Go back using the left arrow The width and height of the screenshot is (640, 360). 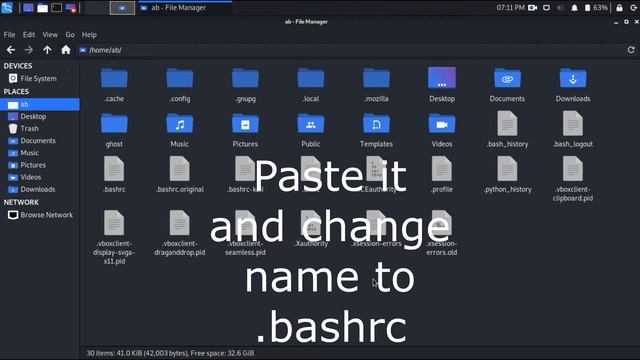pyautogui.click(x=11, y=50)
